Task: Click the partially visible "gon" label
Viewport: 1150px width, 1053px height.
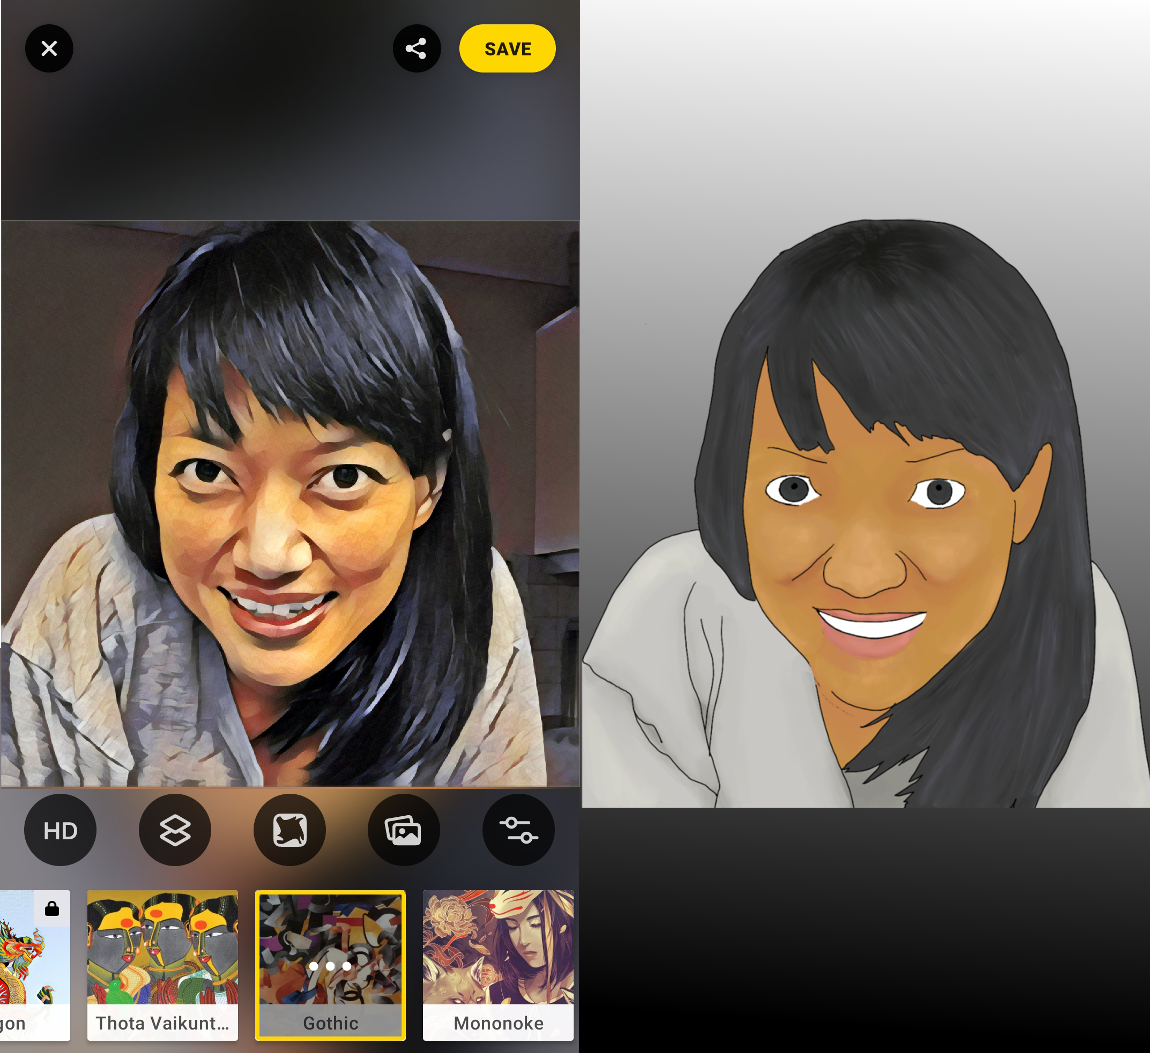Action: [x=14, y=1023]
